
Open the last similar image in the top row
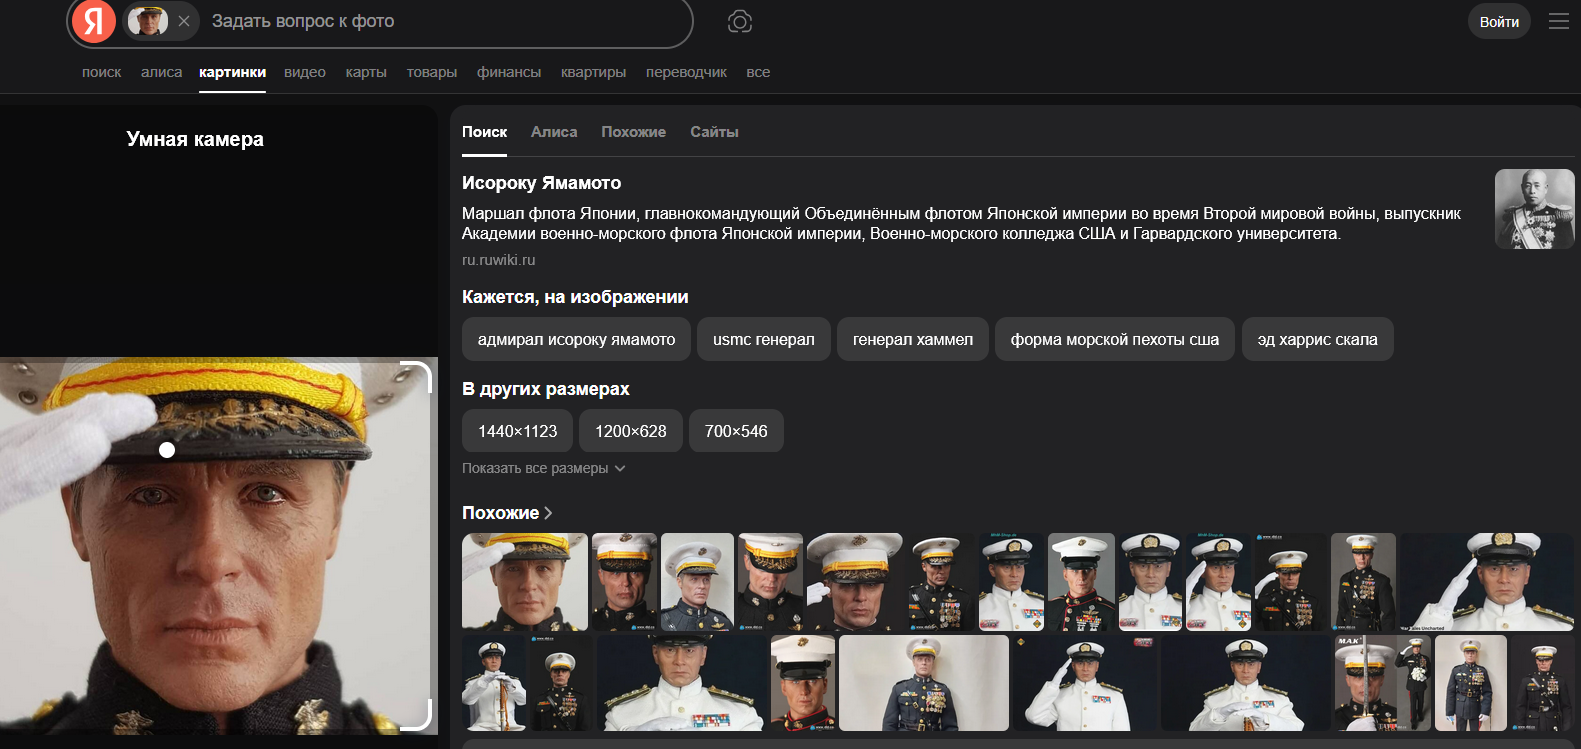point(1487,582)
